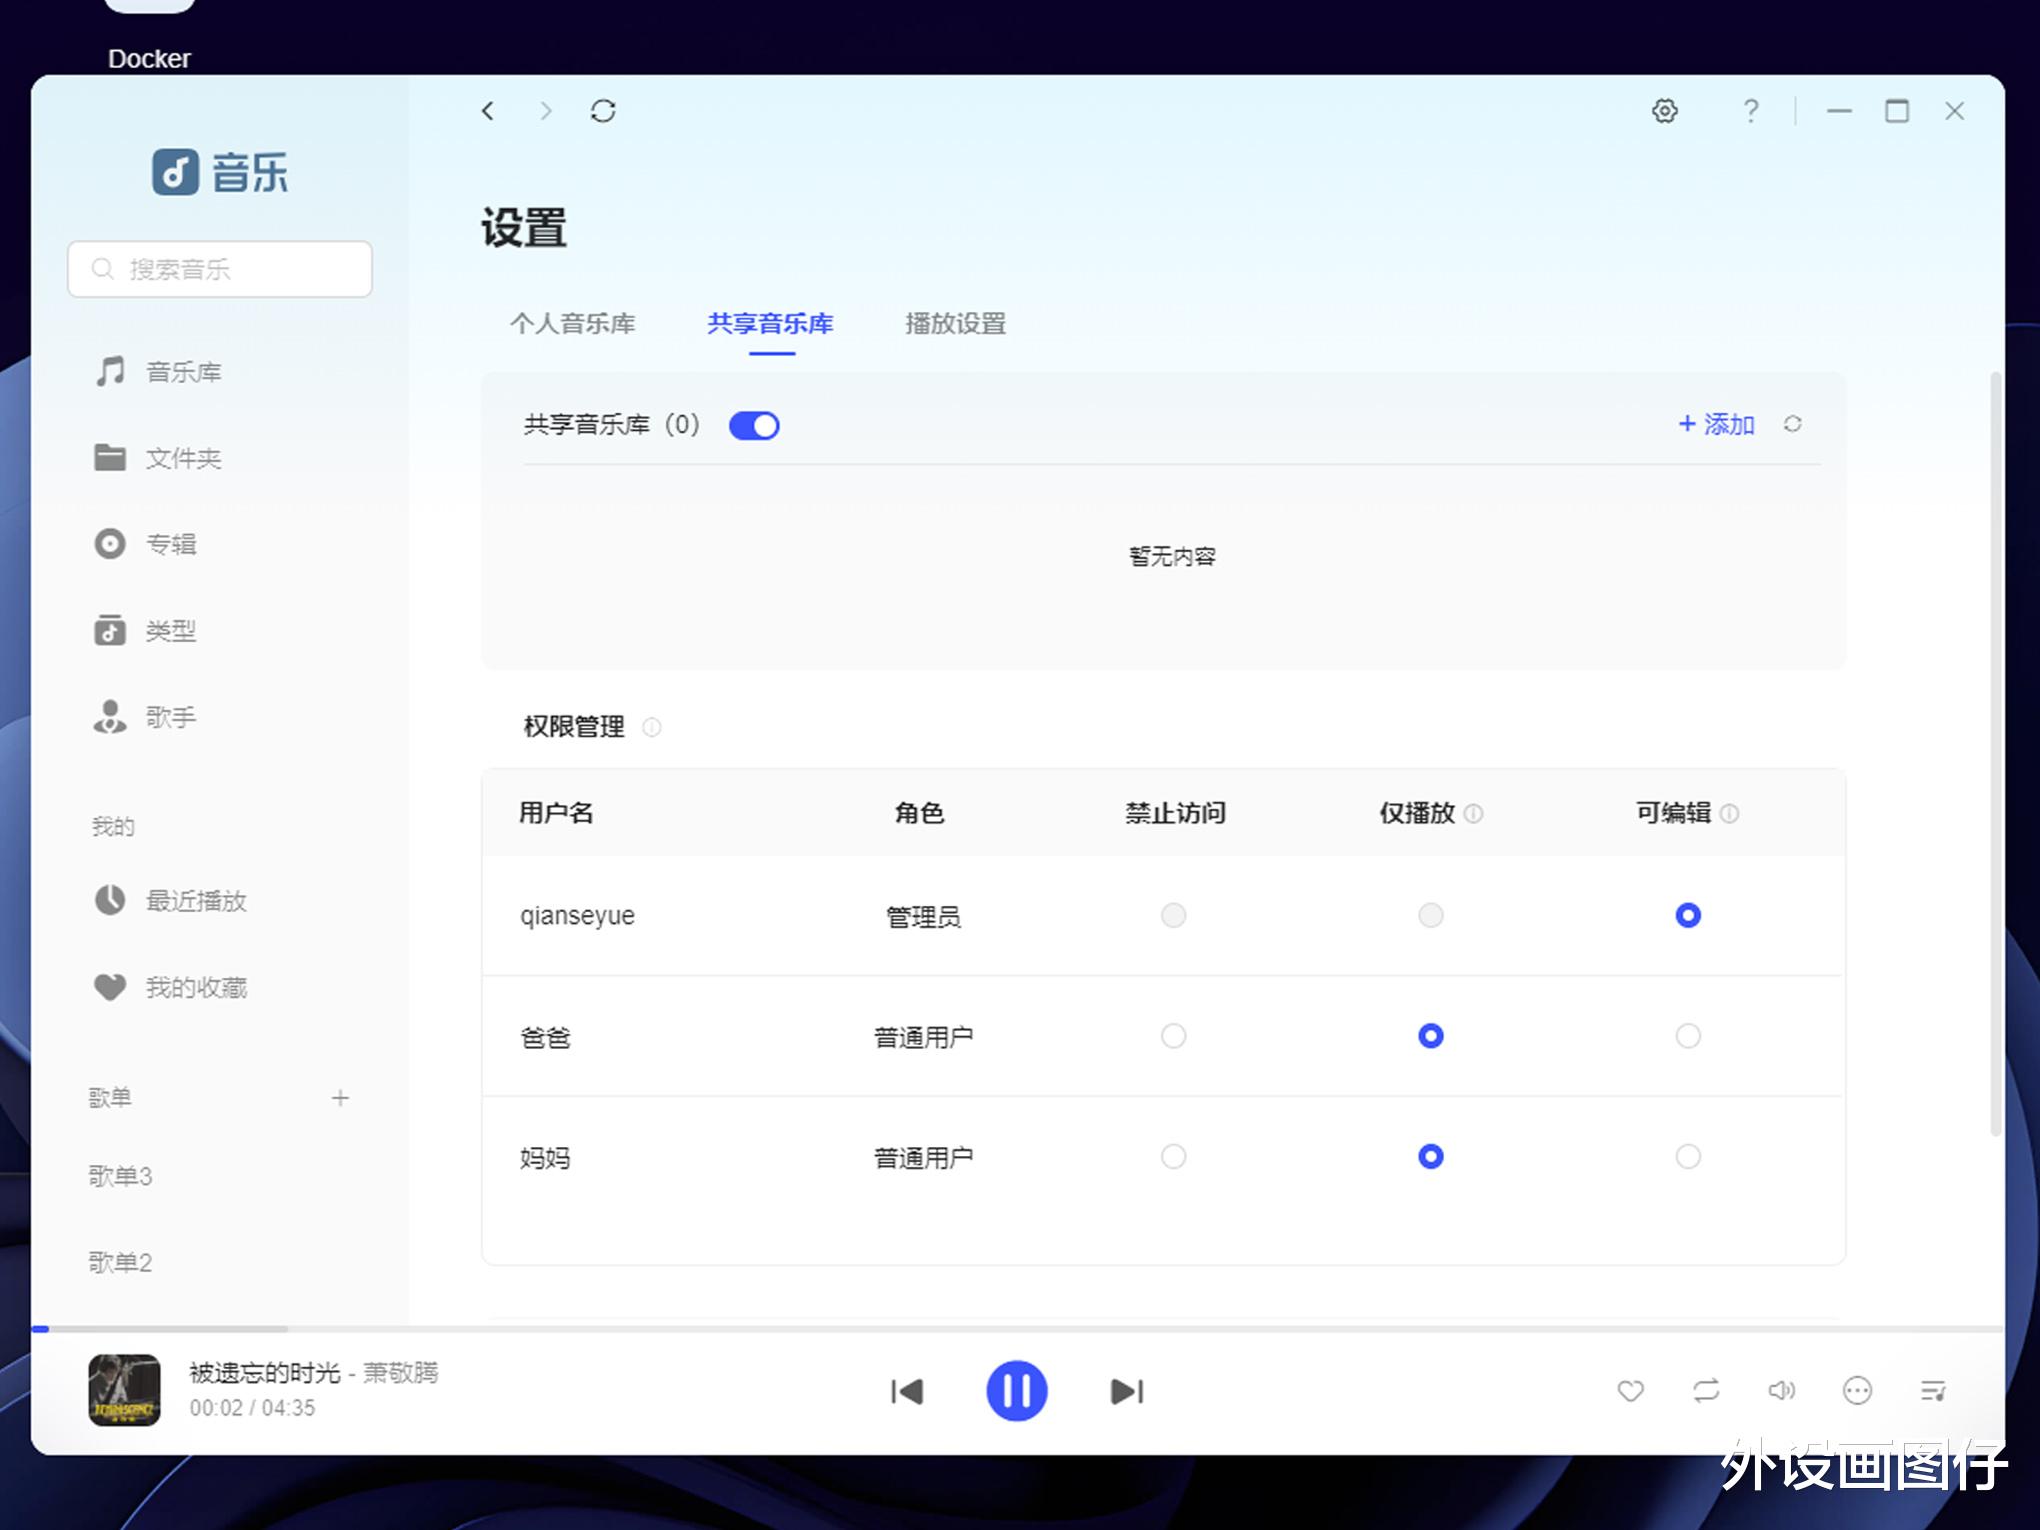Open the 播放设置 tab
This screenshot has height=1530, width=2040.
coord(955,324)
